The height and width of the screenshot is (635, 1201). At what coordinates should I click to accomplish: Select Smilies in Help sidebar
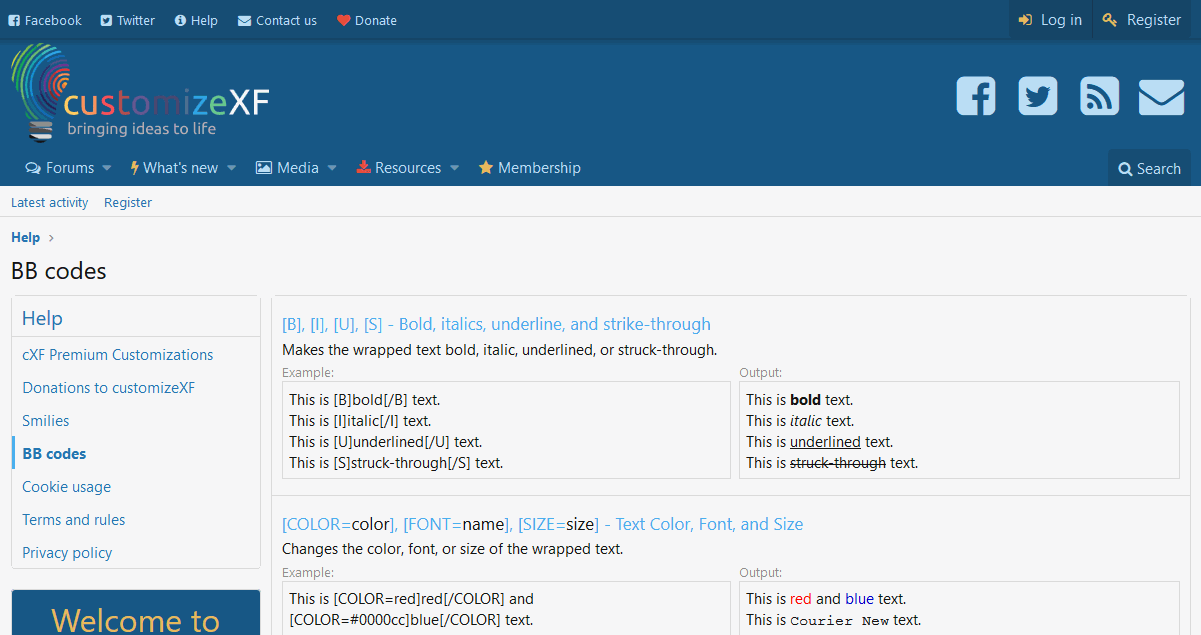(46, 421)
